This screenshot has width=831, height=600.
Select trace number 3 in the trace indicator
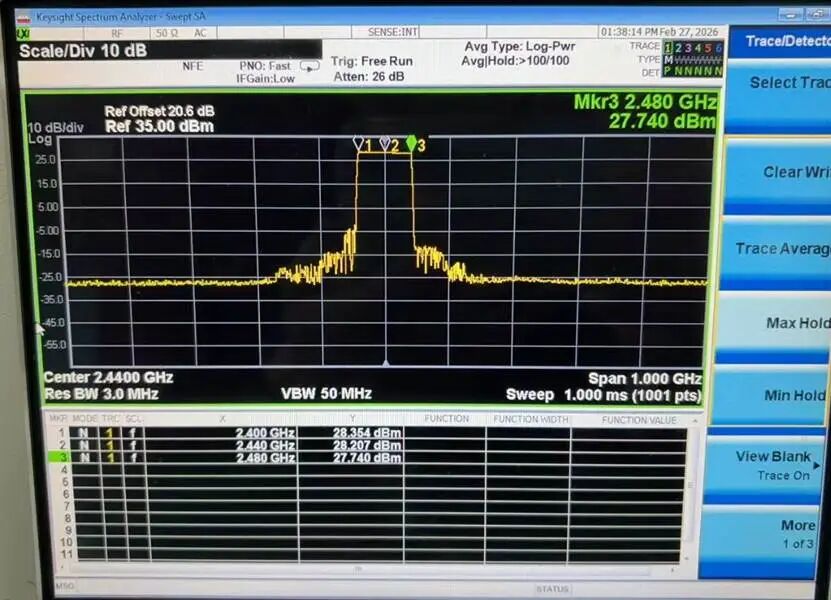(x=688, y=48)
